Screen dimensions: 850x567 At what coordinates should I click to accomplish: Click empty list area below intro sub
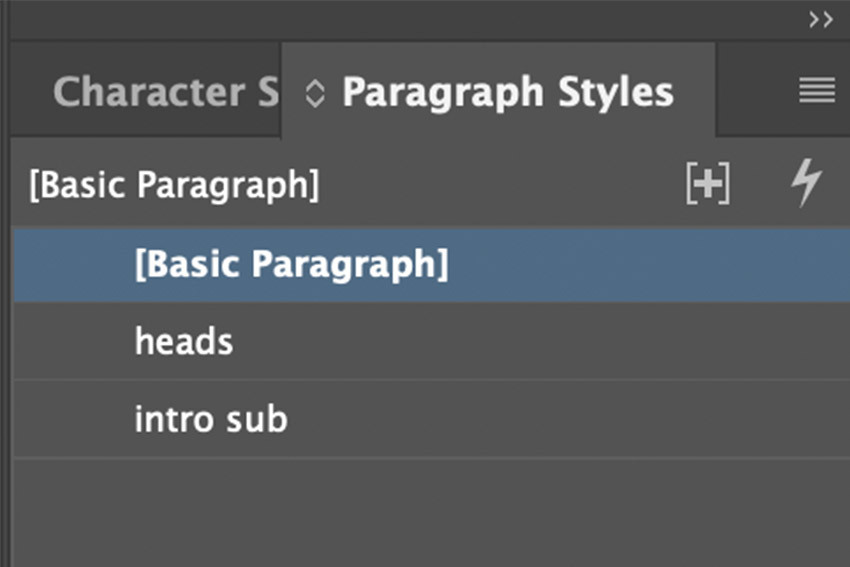[x=430, y=510]
